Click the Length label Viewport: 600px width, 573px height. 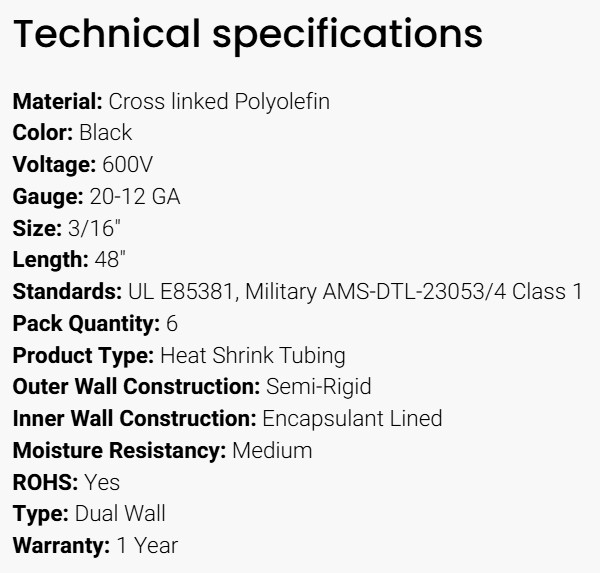tap(50, 260)
